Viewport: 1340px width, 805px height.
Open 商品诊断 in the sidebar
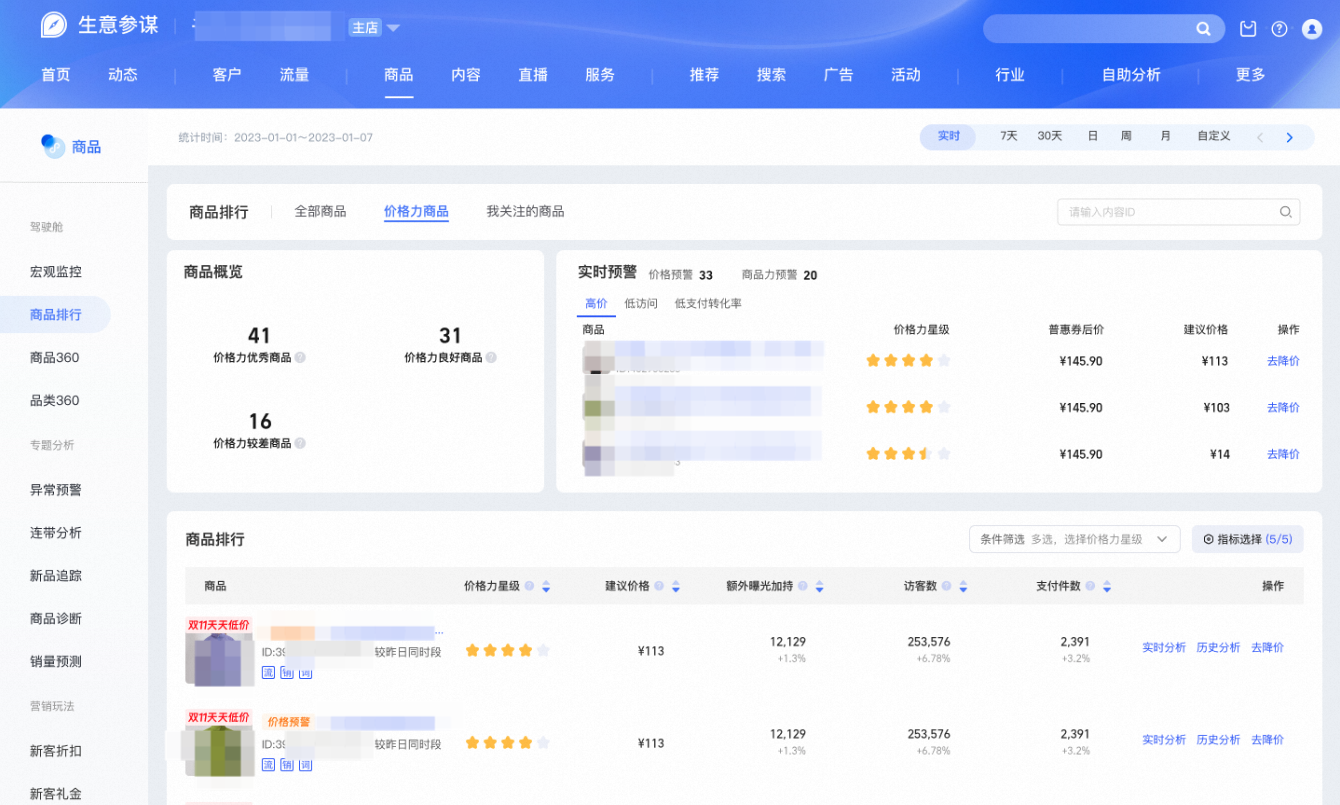[56, 618]
